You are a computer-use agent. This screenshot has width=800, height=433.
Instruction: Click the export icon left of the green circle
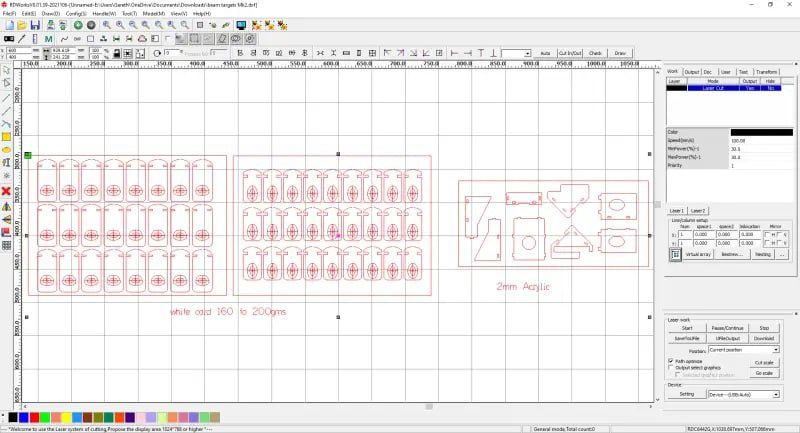coord(63,25)
